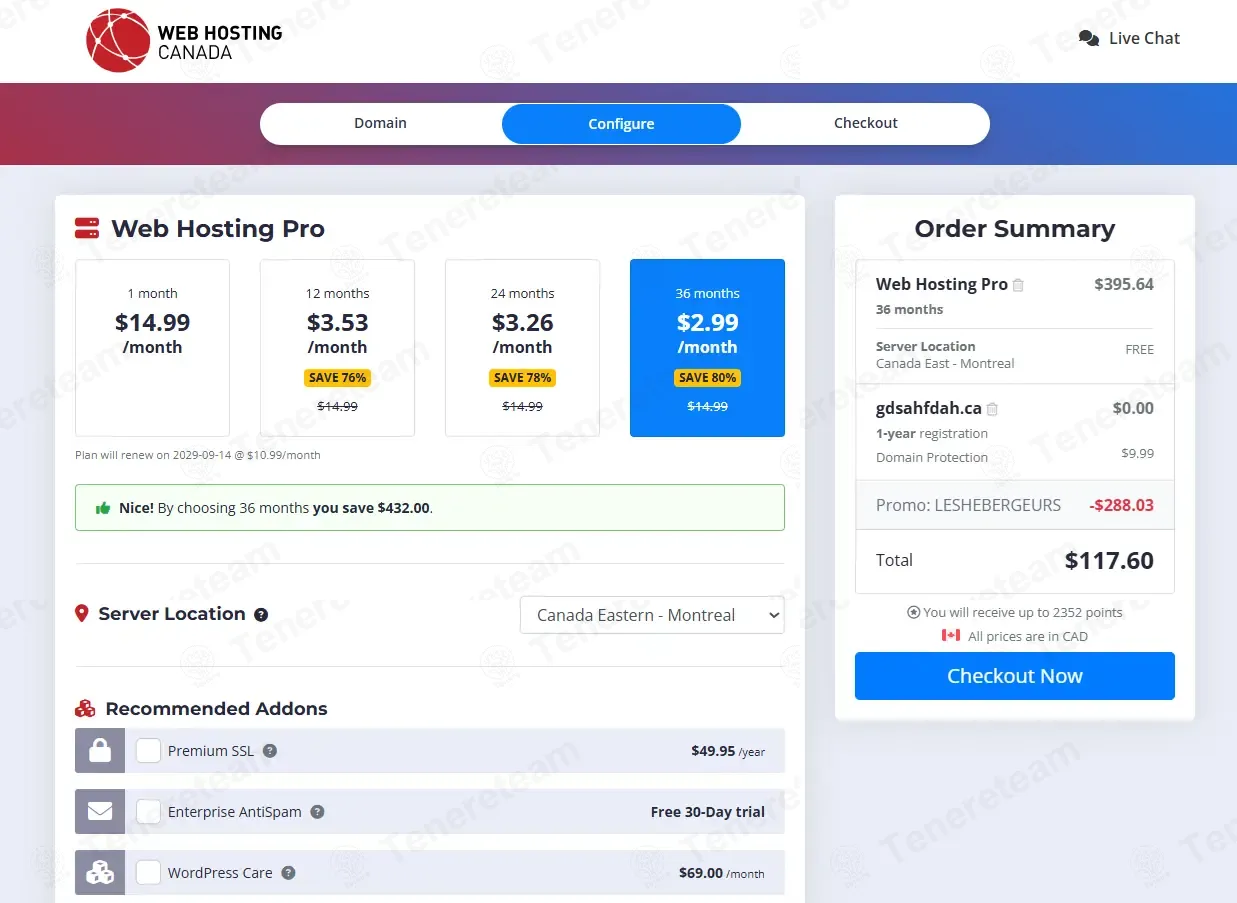Enable the Premium SSL checkbox
The image size is (1237, 903).
[x=148, y=751]
